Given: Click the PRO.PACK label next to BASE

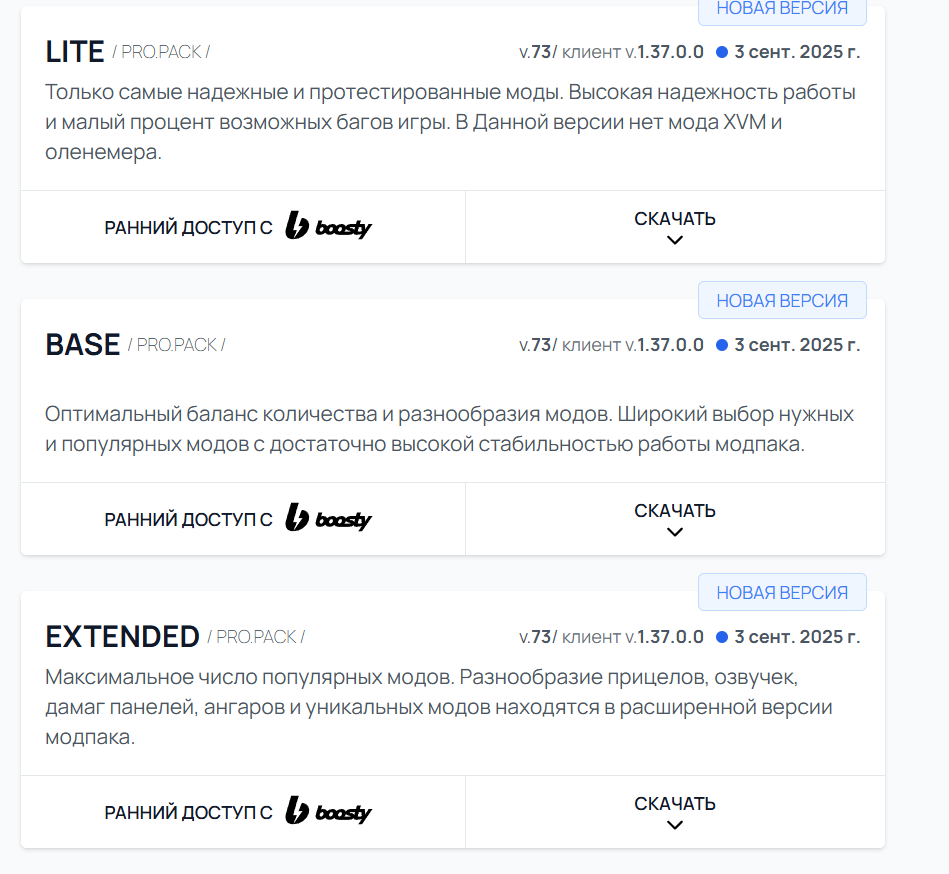Looking at the screenshot, I should 177,345.
